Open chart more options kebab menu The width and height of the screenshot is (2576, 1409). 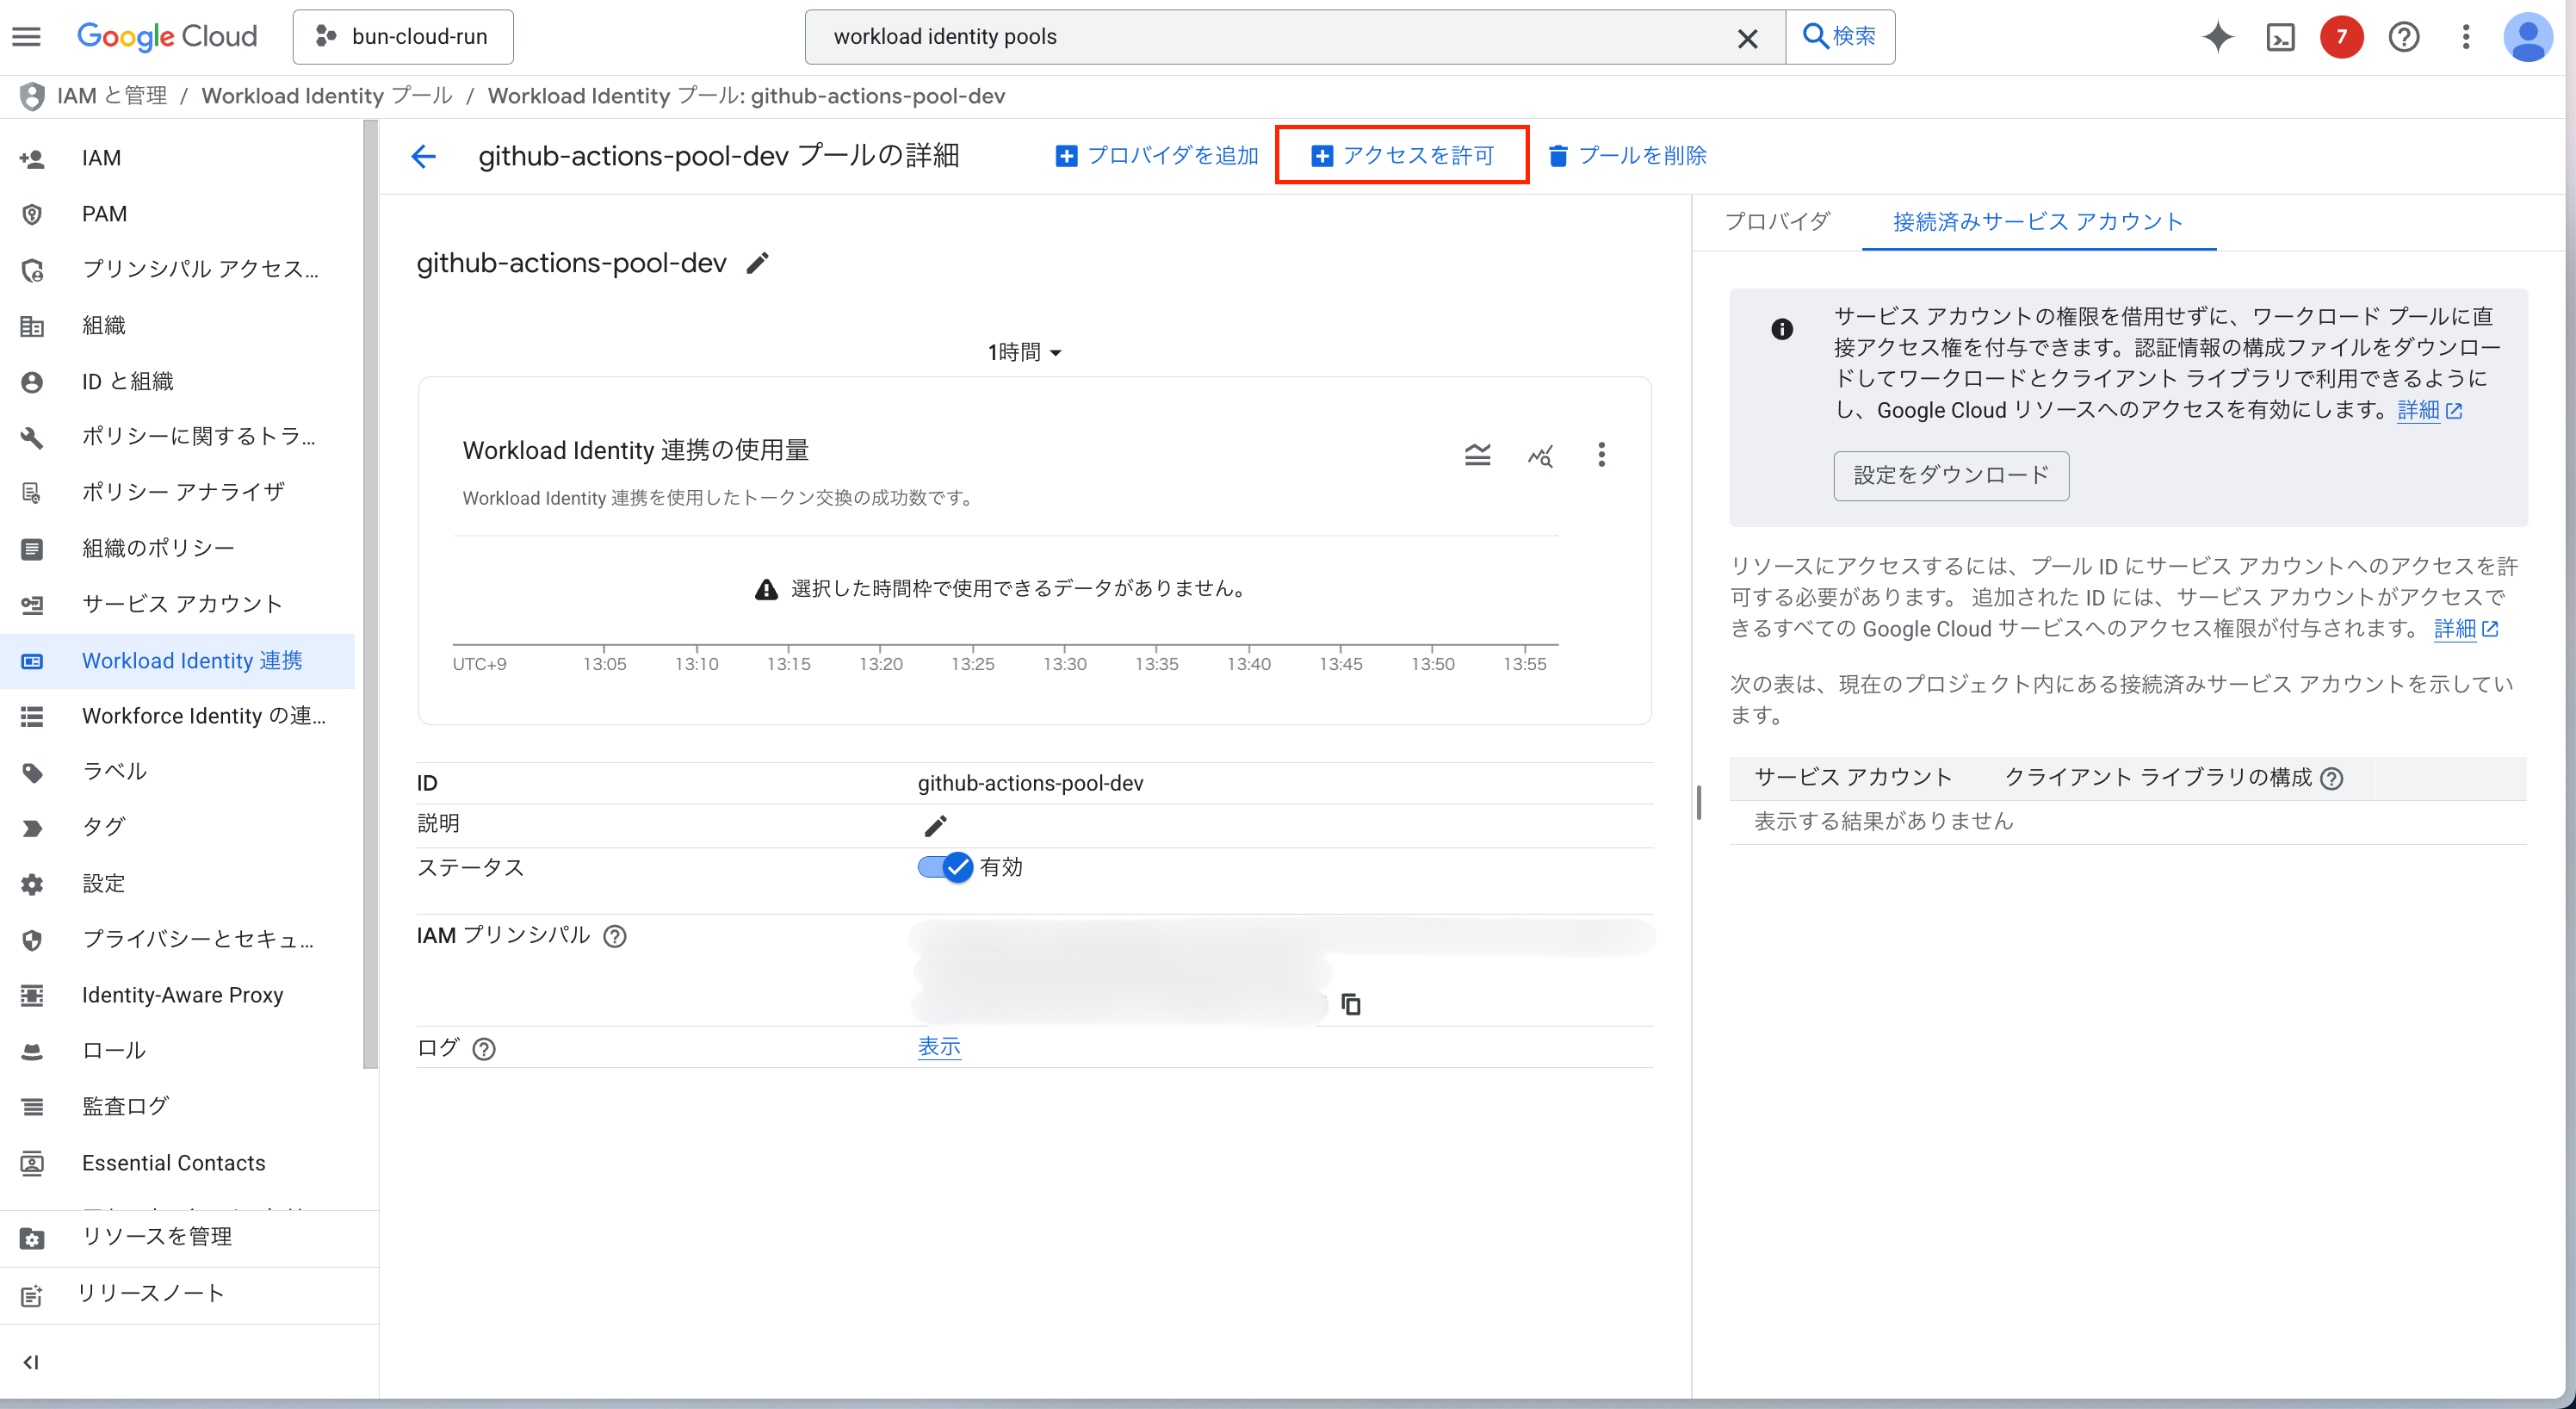point(1601,456)
